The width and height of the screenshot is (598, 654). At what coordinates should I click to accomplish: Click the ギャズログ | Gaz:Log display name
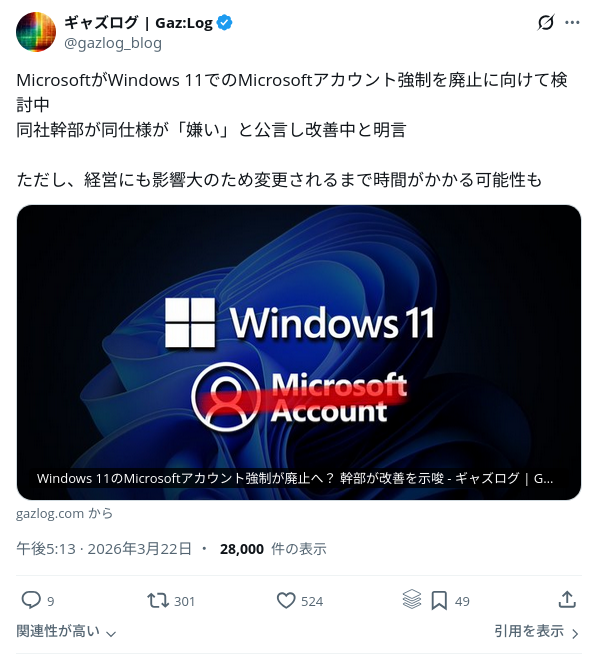tap(138, 23)
